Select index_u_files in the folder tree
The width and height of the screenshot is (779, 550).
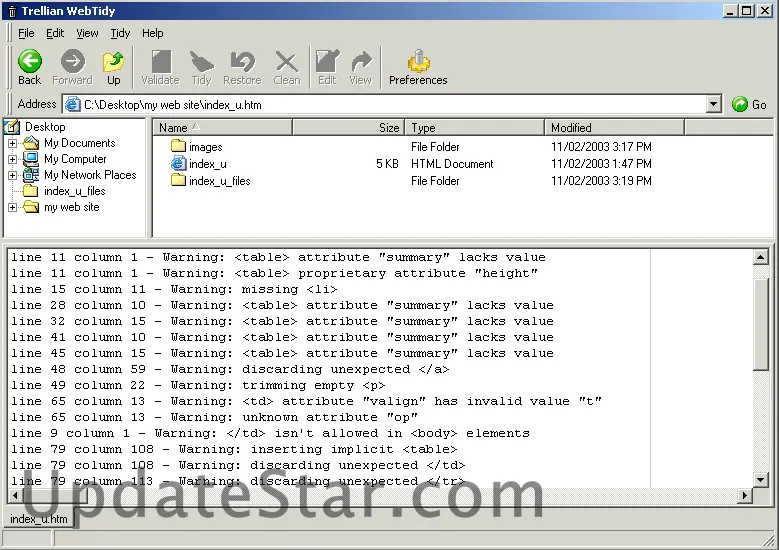click(75, 191)
